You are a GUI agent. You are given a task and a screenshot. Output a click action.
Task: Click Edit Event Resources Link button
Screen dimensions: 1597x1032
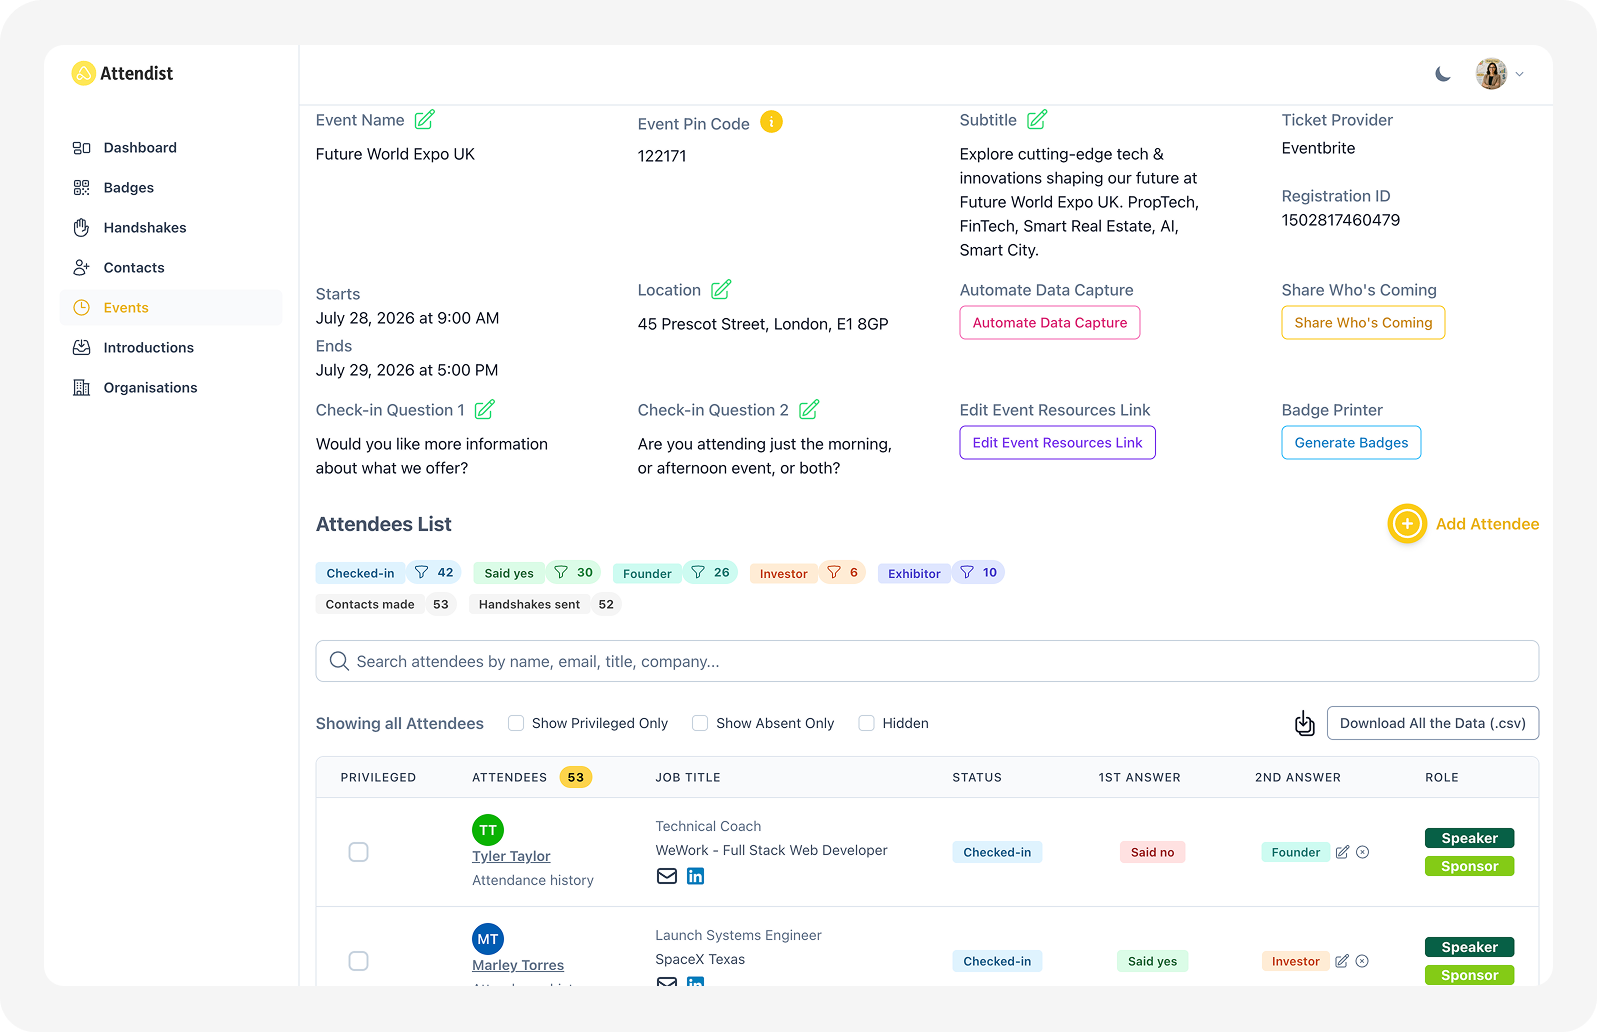(x=1057, y=443)
